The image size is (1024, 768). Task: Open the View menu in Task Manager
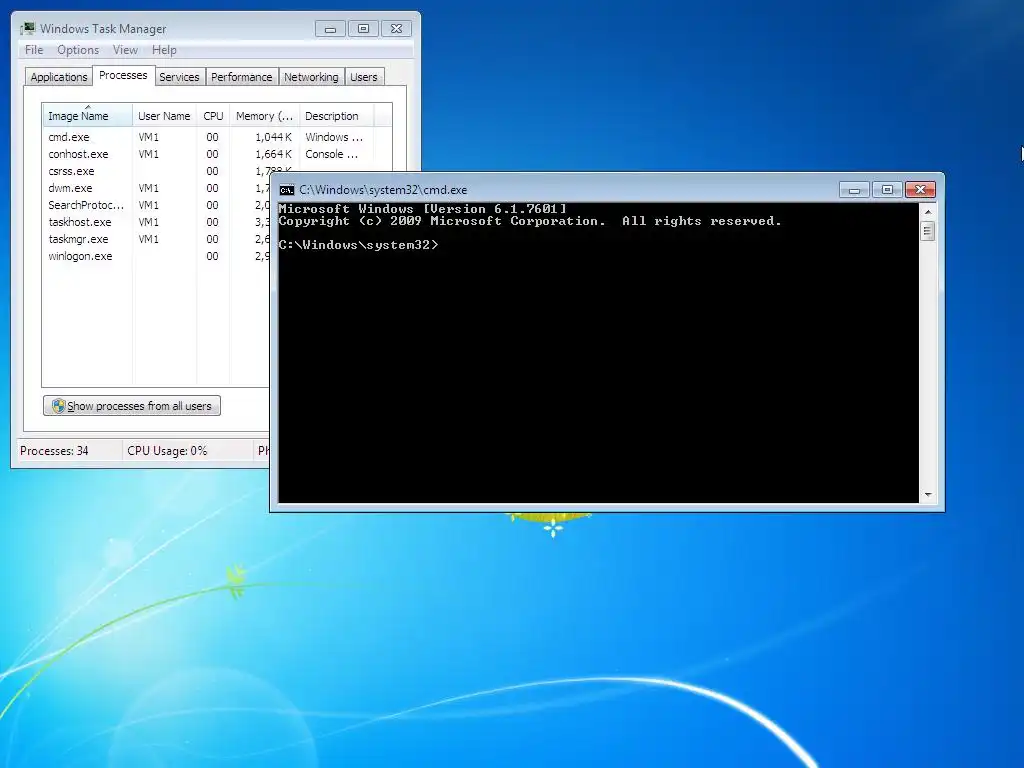(125, 50)
